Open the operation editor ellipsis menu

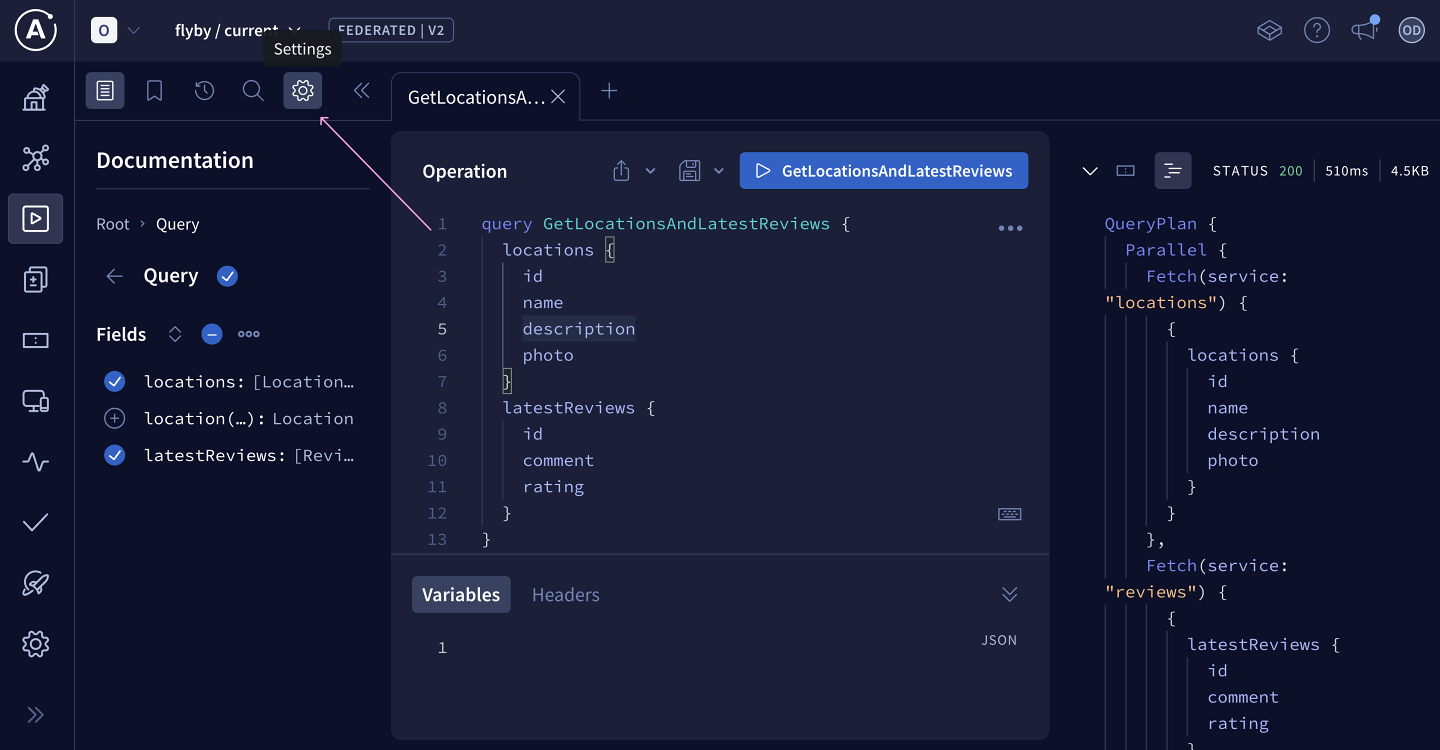(1011, 228)
